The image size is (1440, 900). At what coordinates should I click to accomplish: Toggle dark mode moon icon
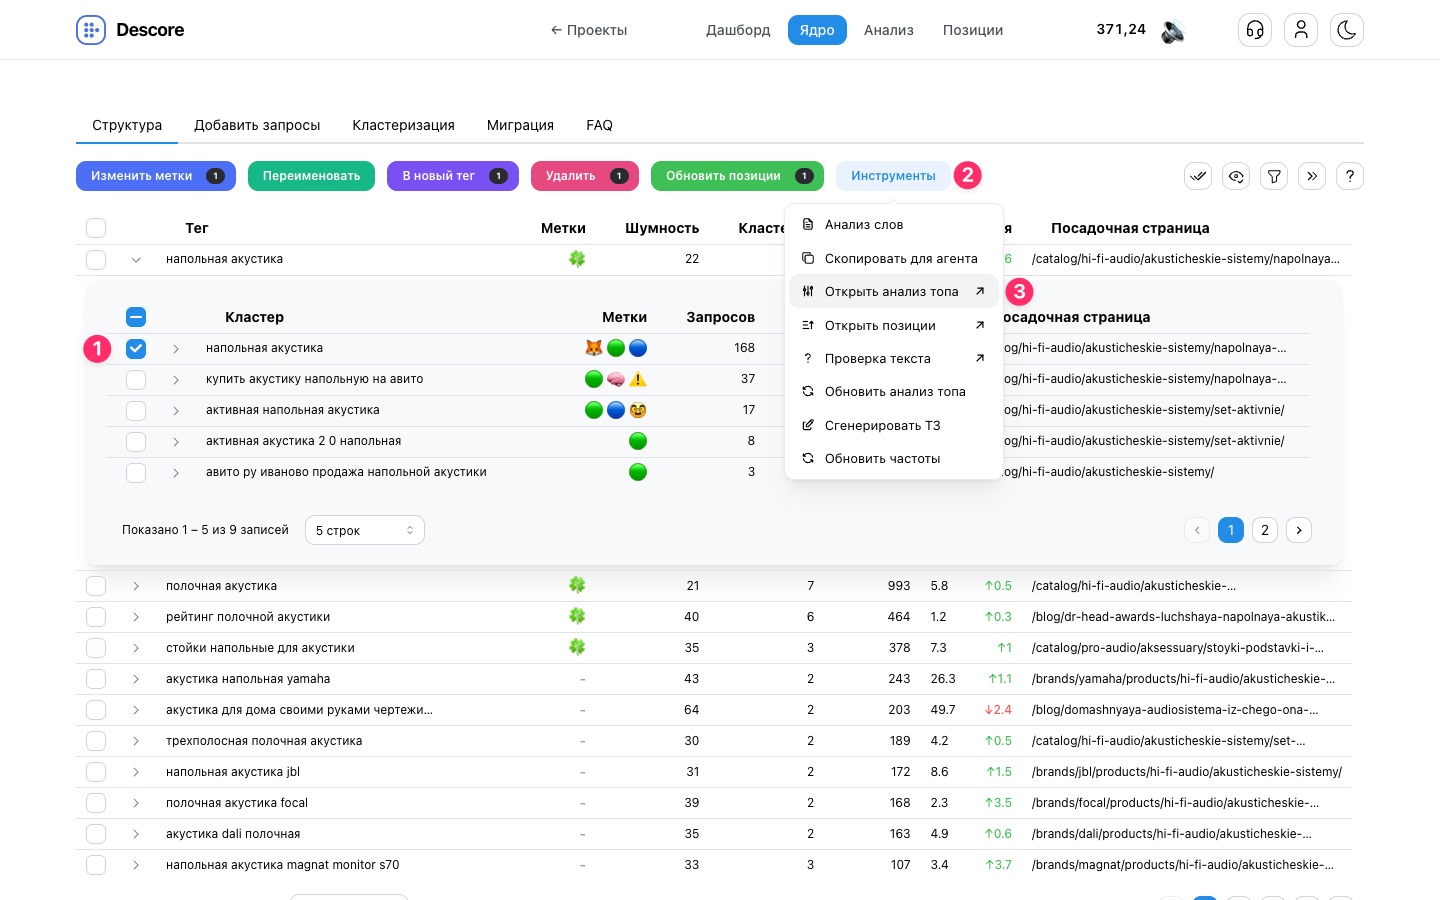[1347, 30]
